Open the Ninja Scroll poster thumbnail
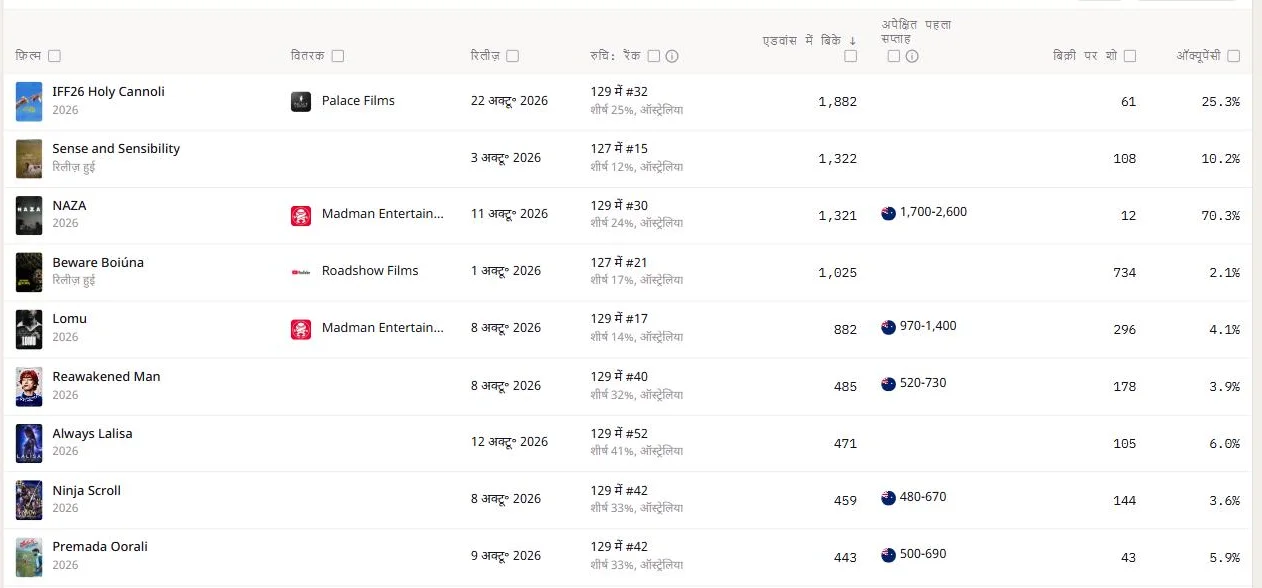 tap(29, 501)
